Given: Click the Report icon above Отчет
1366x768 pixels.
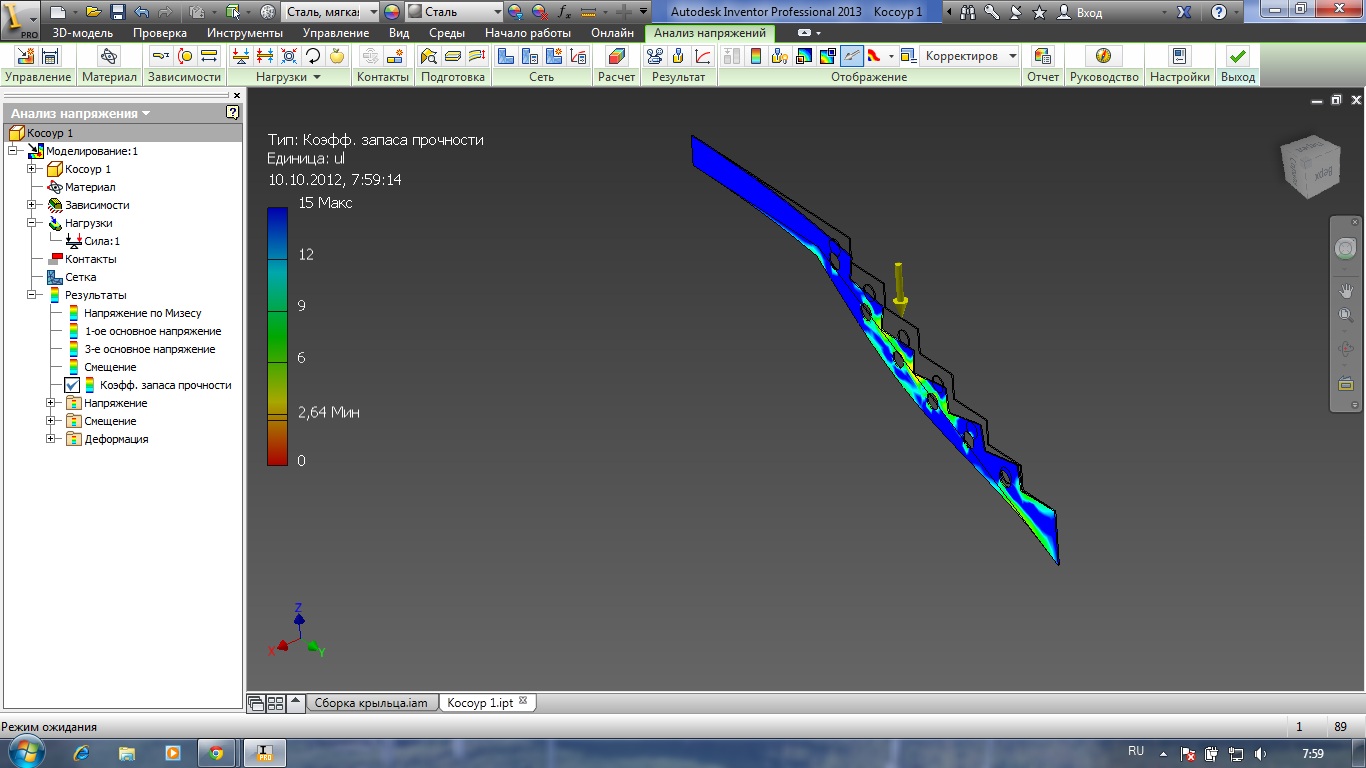Looking at the screenshot, I should tap(1043, 56).
